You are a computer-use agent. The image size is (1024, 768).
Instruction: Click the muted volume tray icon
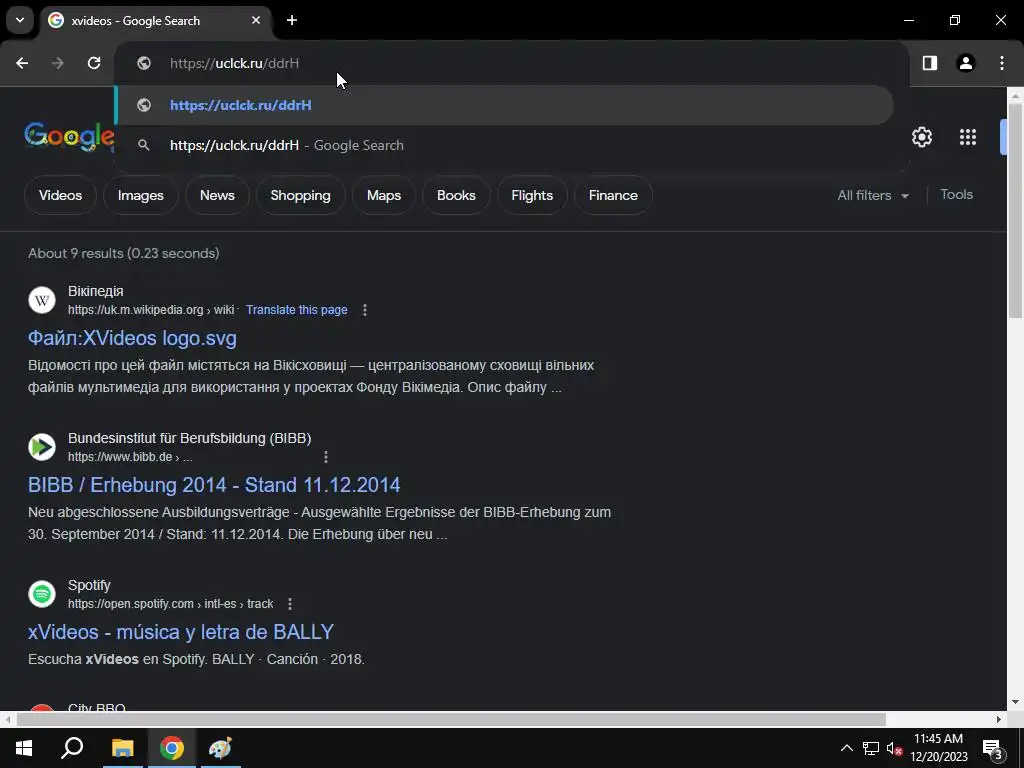(x=895, y=748)
